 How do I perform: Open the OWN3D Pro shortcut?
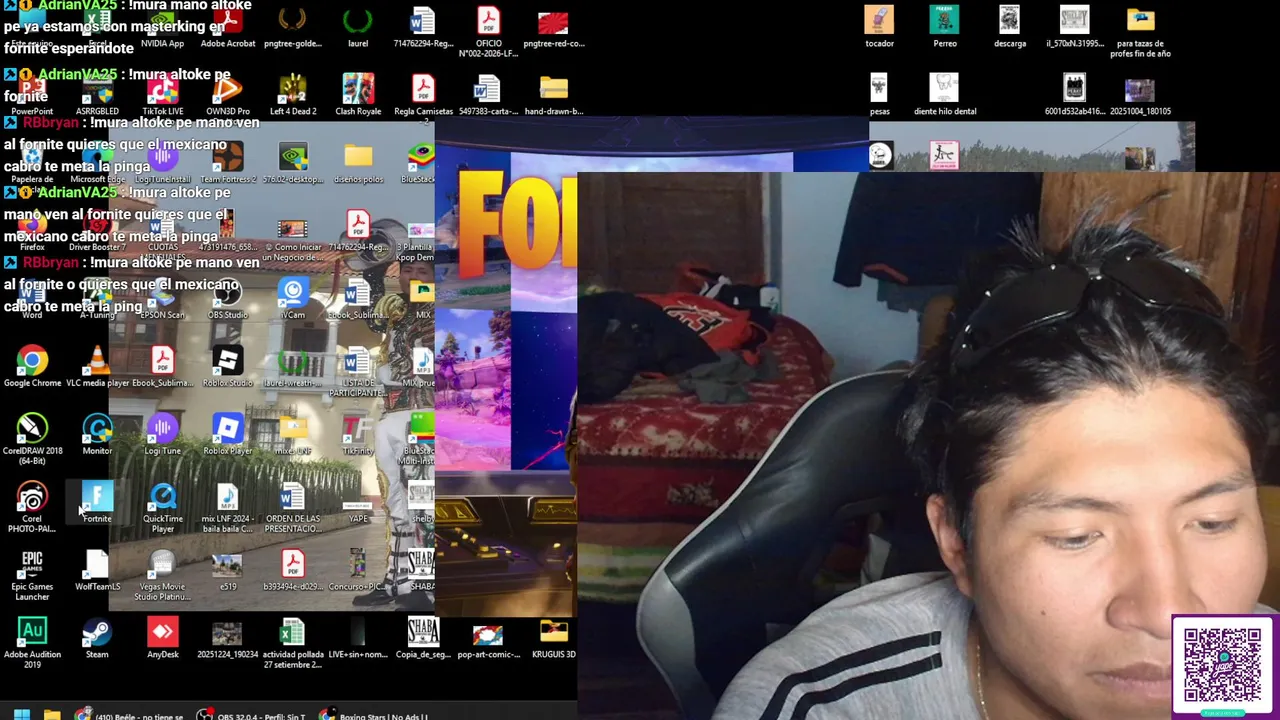227,95
